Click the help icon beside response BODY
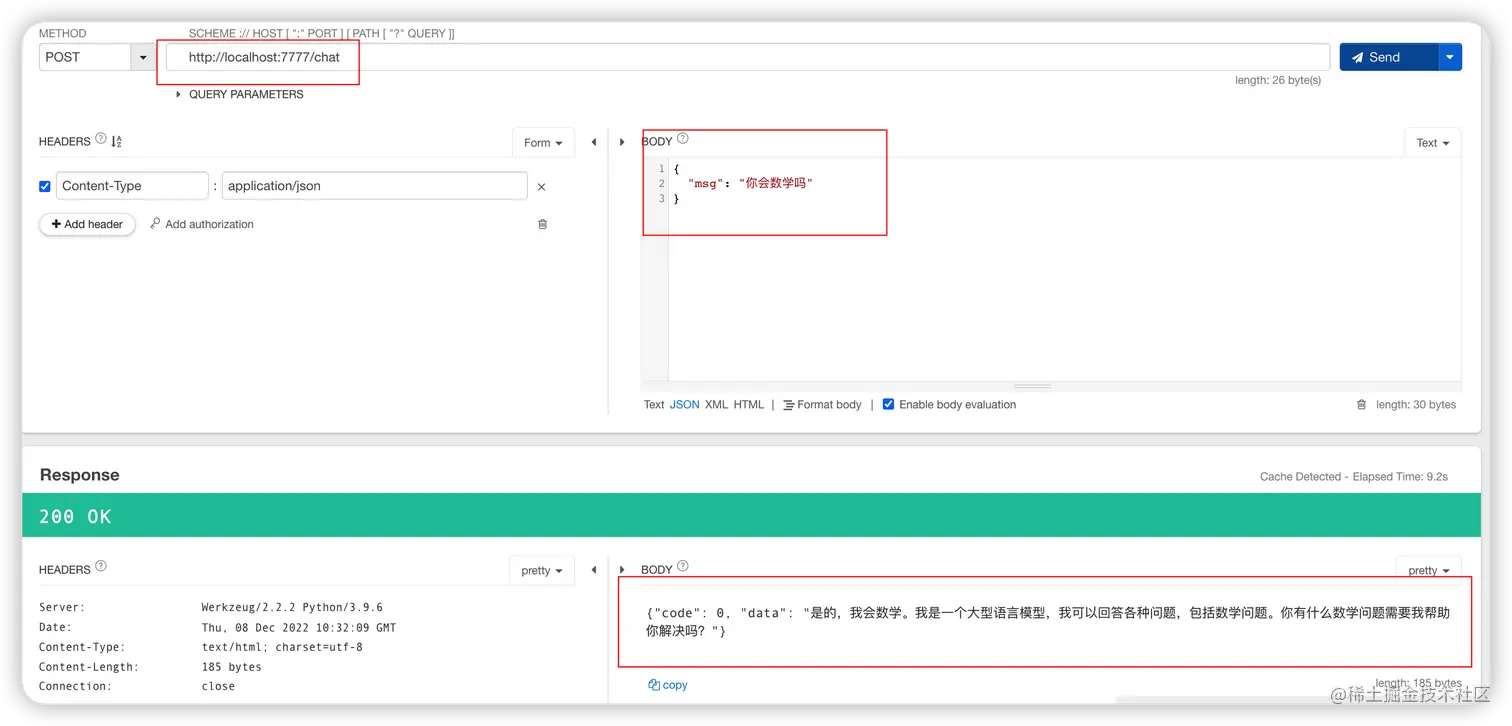This screenshot has height=726, width=1512. point(683,566)
